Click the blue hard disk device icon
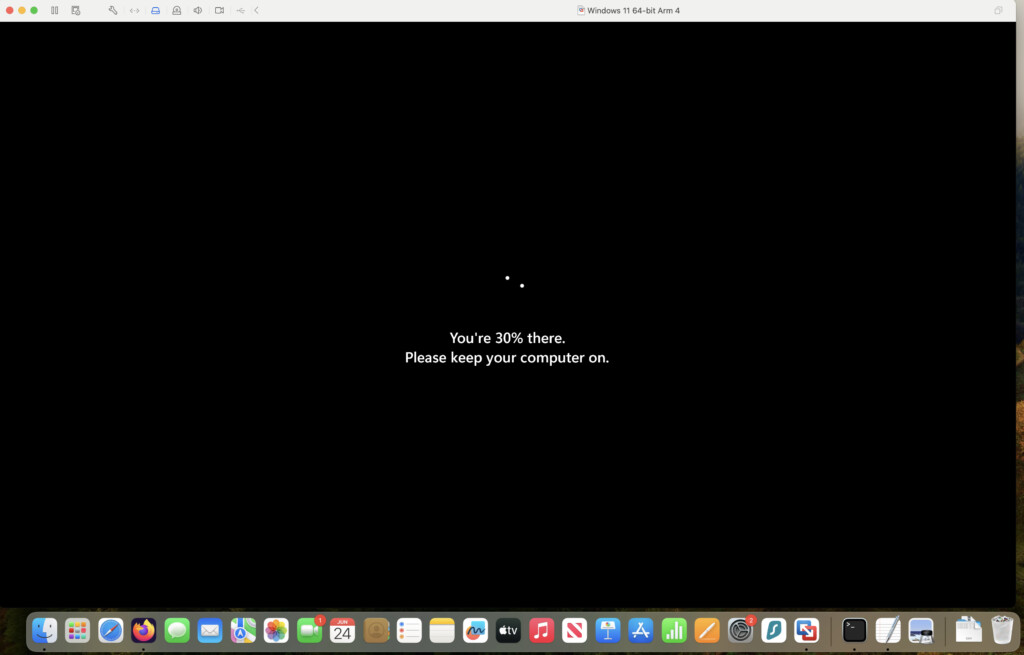This screenshot has width=1024, height=655. pos(155,10)
